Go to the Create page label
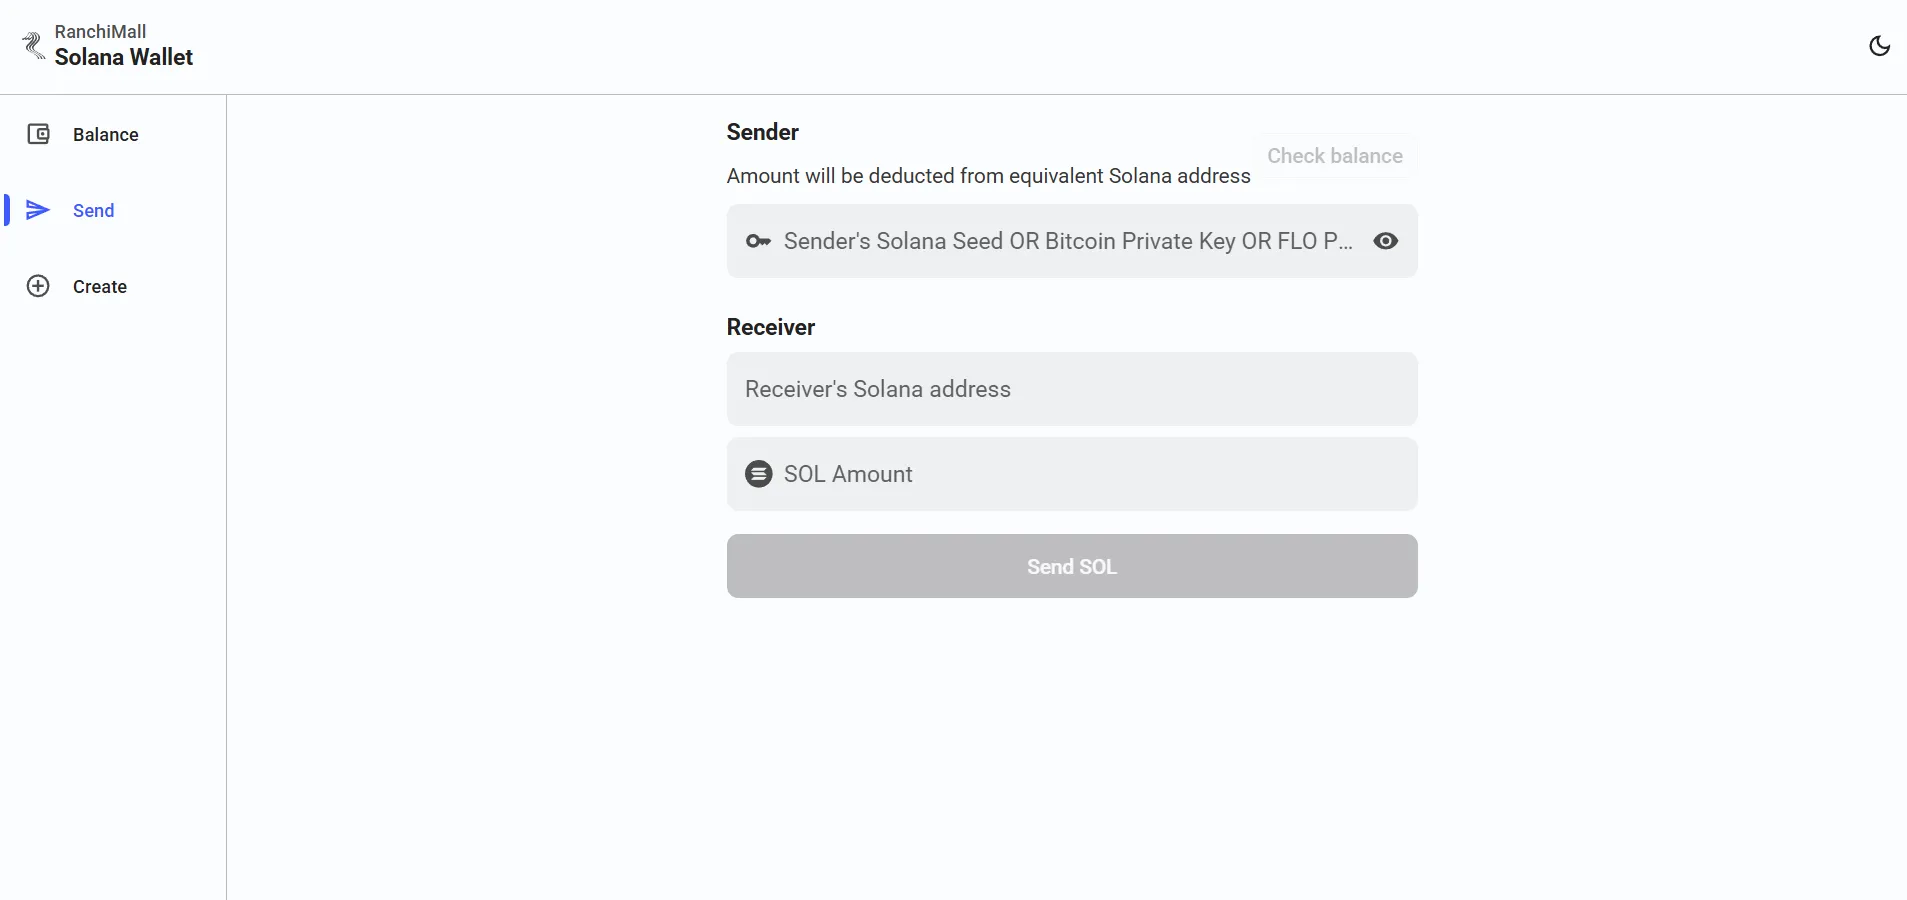Screen dimensions: 1907x900 [x=100, y=287]
